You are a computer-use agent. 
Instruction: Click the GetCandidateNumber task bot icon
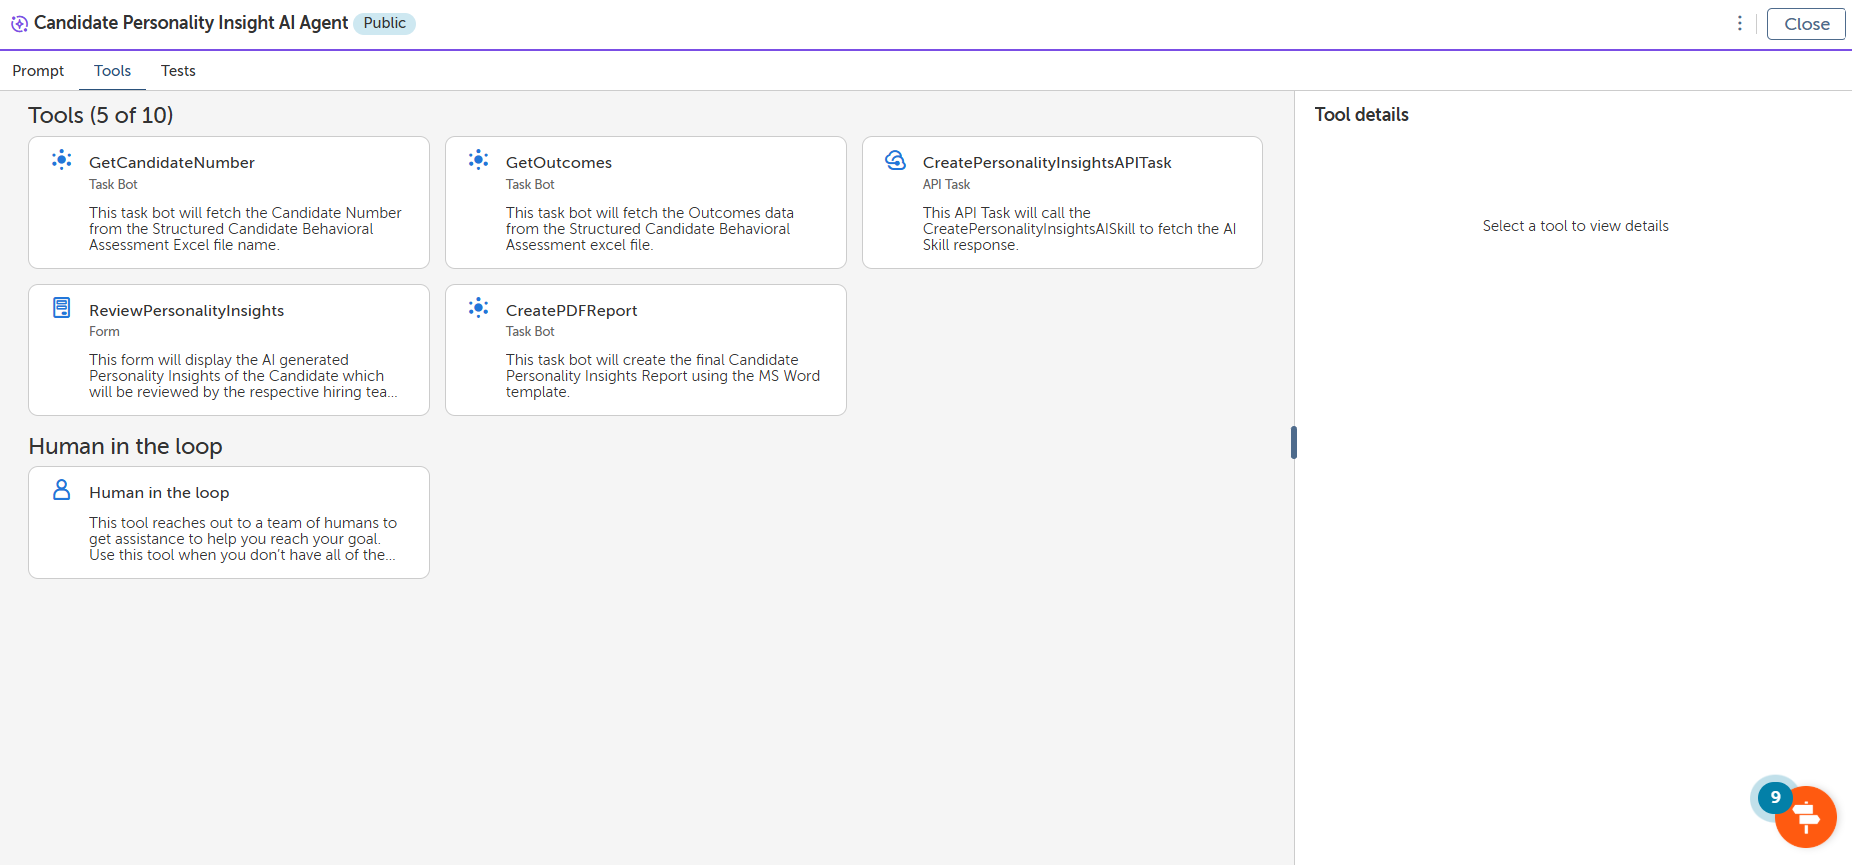coord(62,160)
